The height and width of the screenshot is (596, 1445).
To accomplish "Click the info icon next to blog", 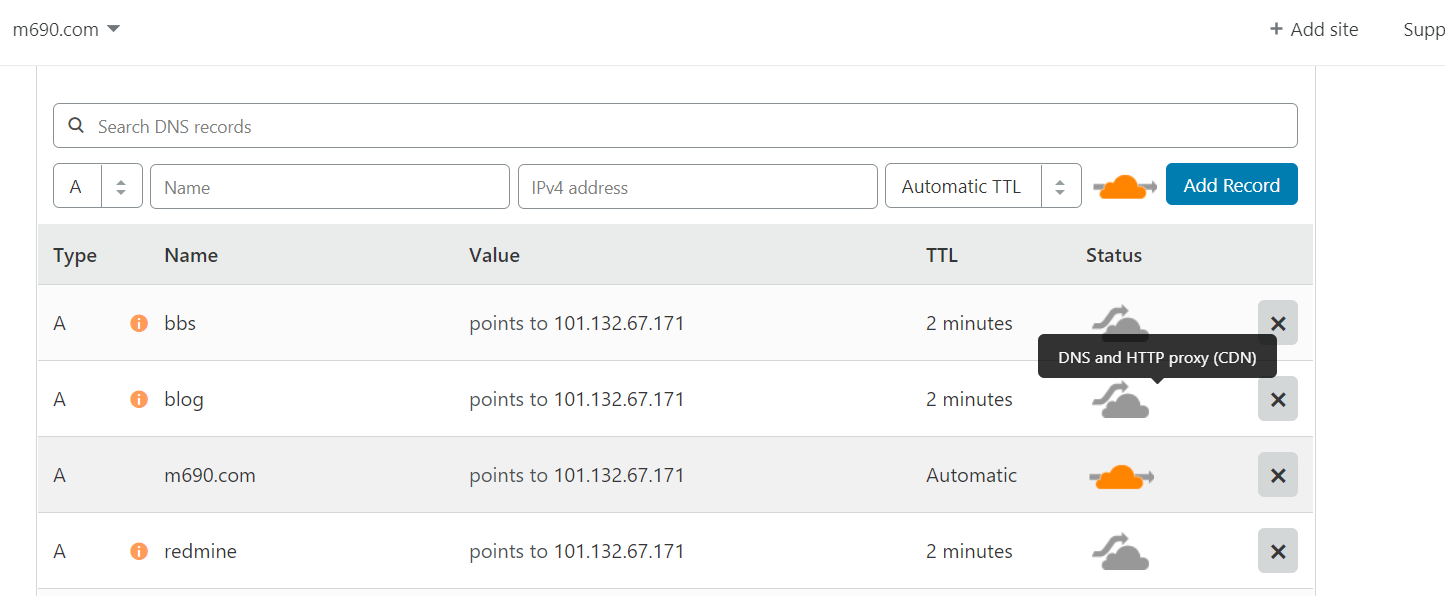I will pyautogui.click(x=139, y=399).
